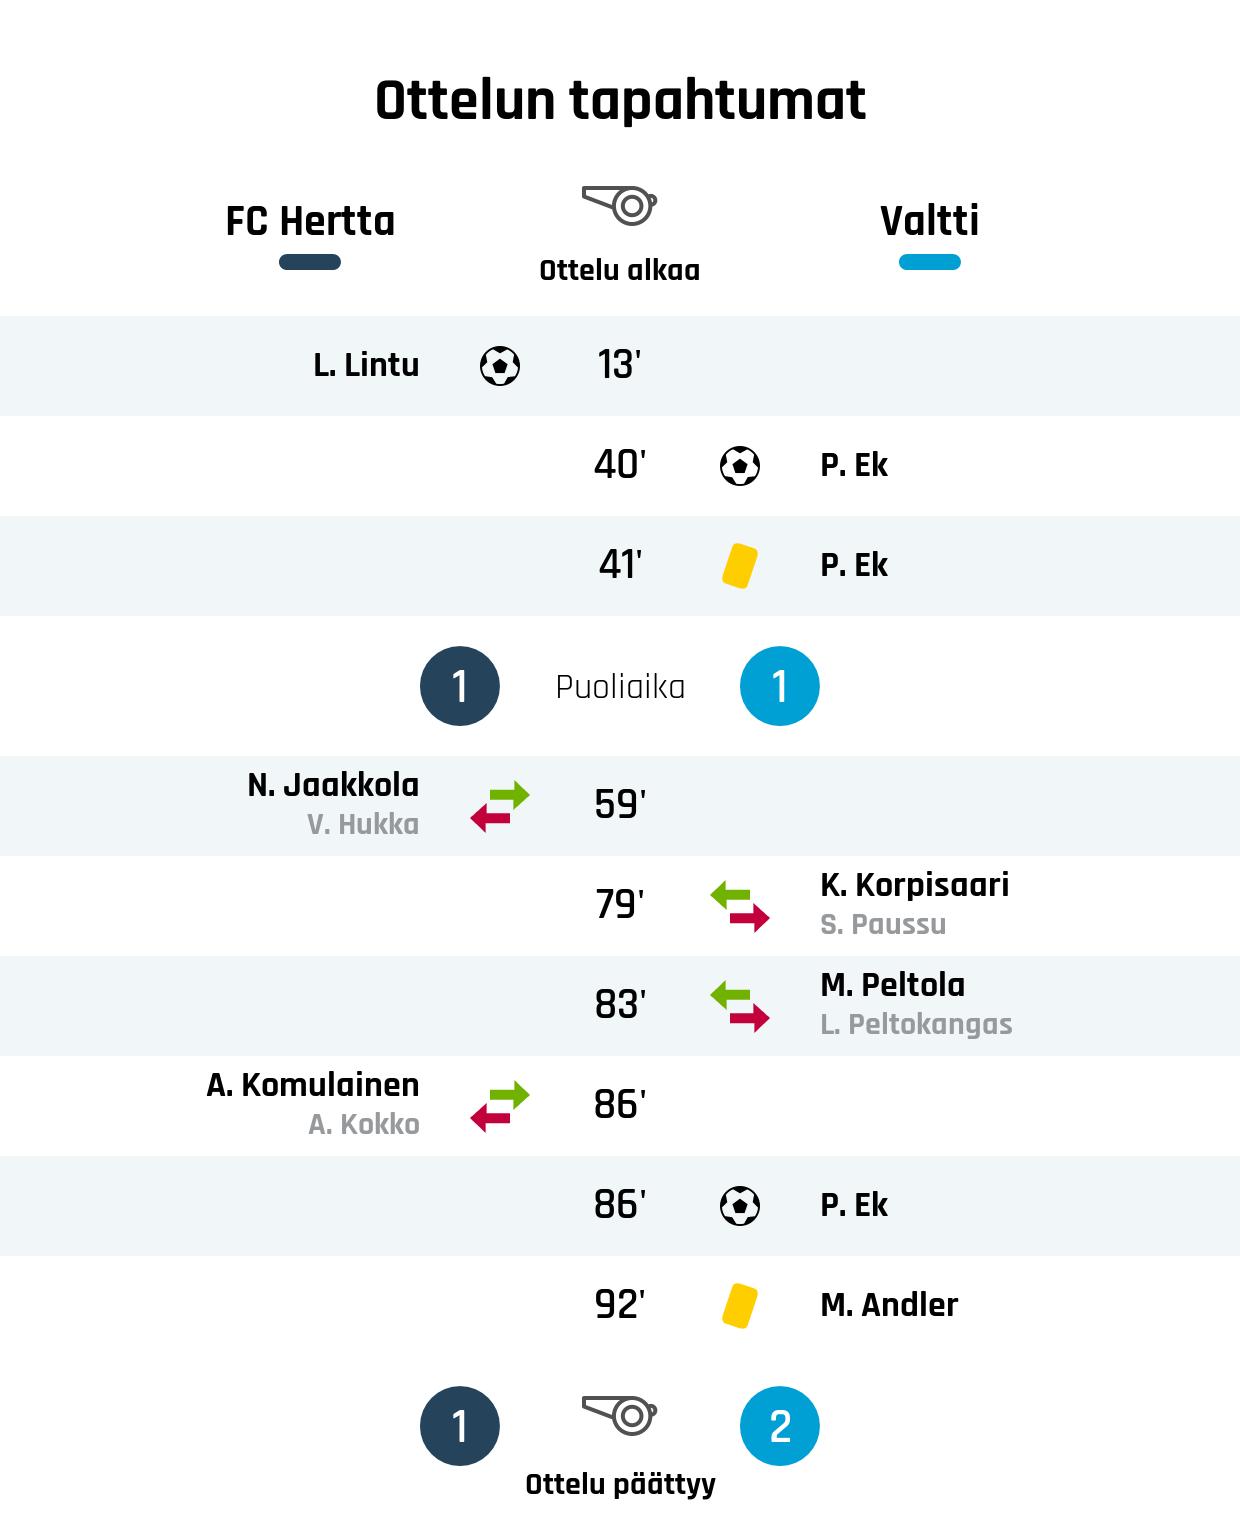Viewport: 1240px width, 1518px height.
Task: Select the Valtti team name
Action: tap(929, 221)
